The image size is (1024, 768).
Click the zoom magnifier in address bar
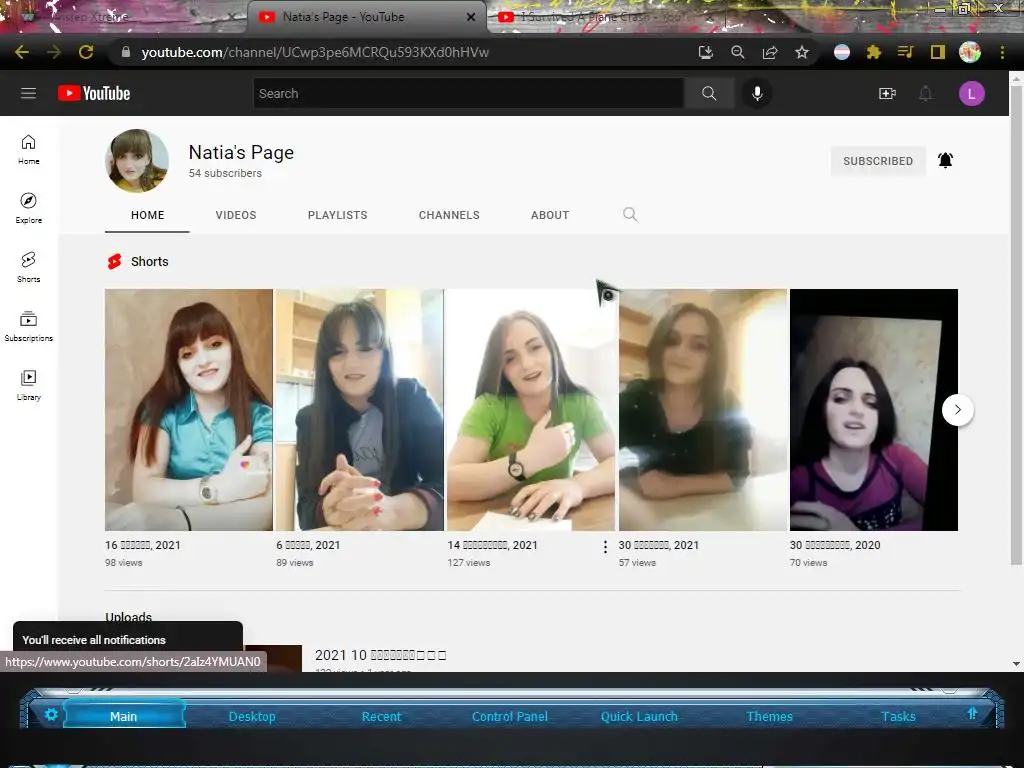[737, 52]
